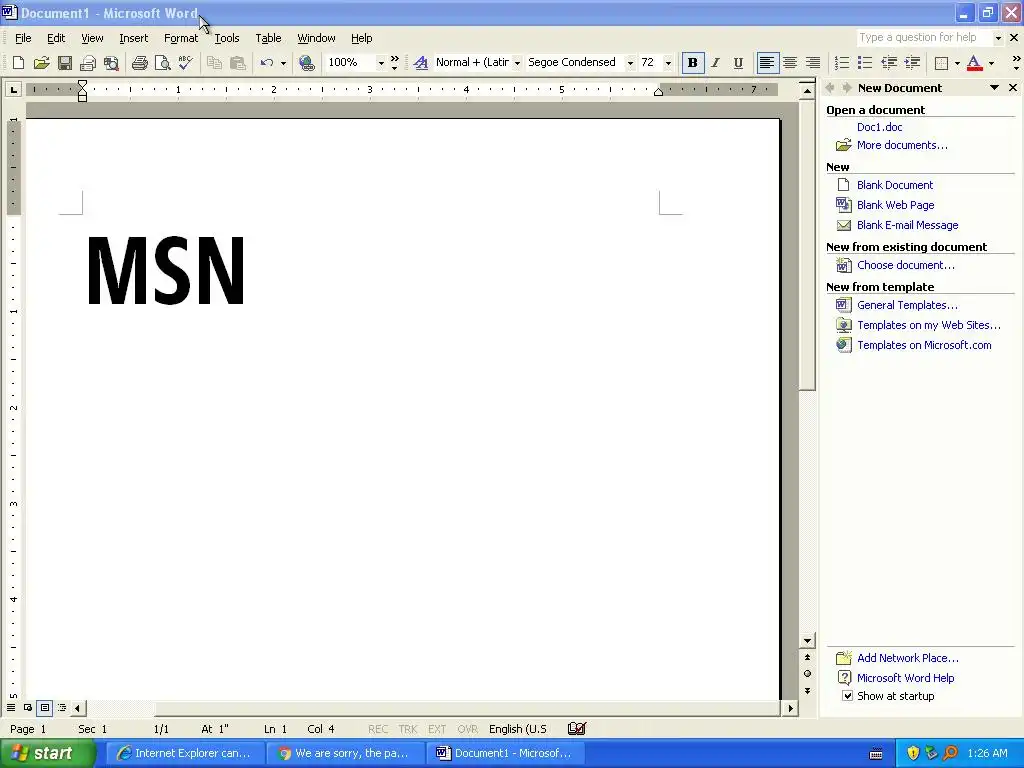Expand the border style dropdown arrow
The width and height of the screenshot is (1024, 768).
(x=957, y=63)
